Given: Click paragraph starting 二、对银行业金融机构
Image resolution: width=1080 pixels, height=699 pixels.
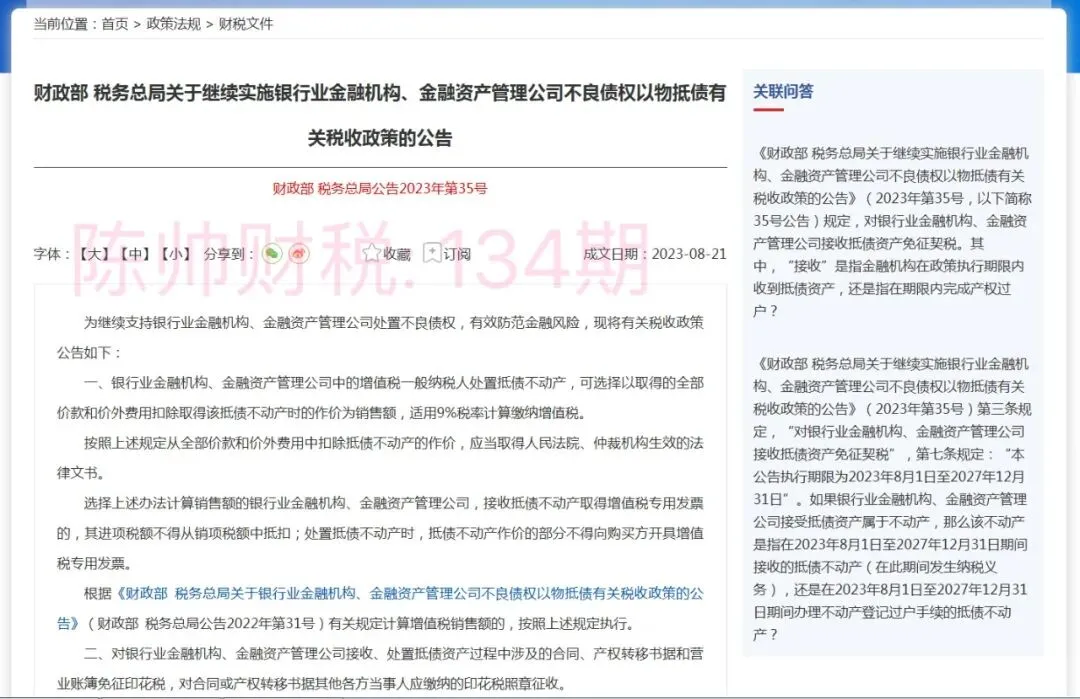Looking at the screenshot, I should click(x=380, y=668).
